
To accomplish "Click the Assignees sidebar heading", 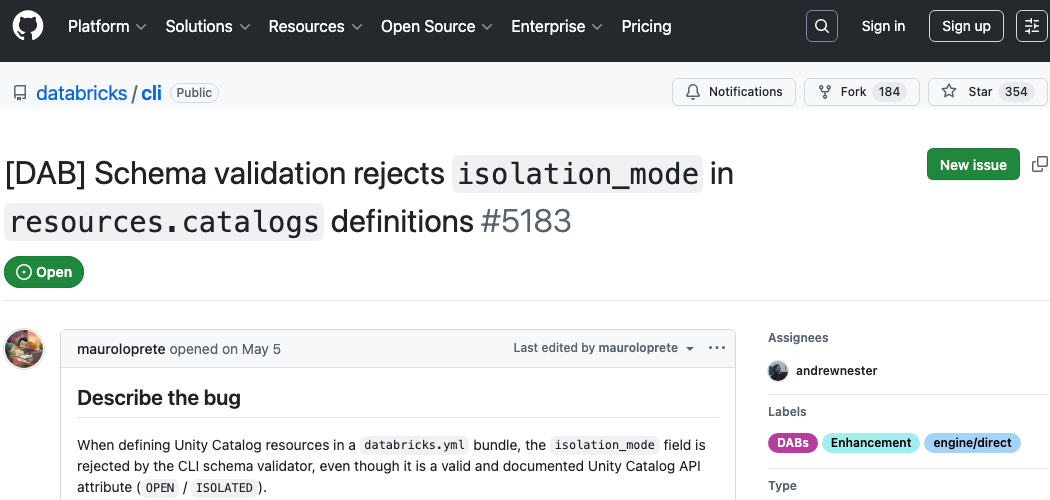I will coord(798,337).
